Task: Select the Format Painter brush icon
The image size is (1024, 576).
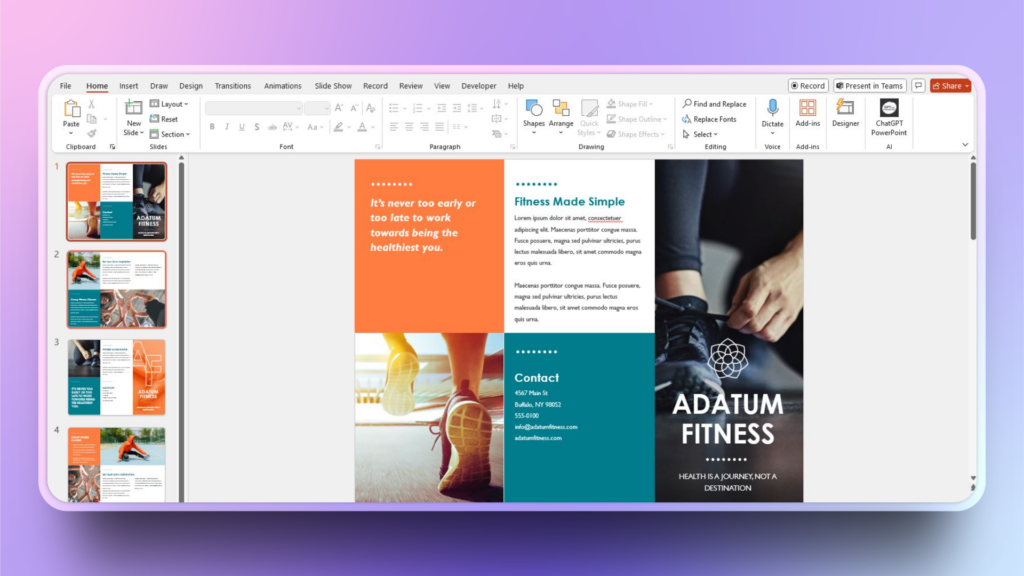Action: (91, 133)
